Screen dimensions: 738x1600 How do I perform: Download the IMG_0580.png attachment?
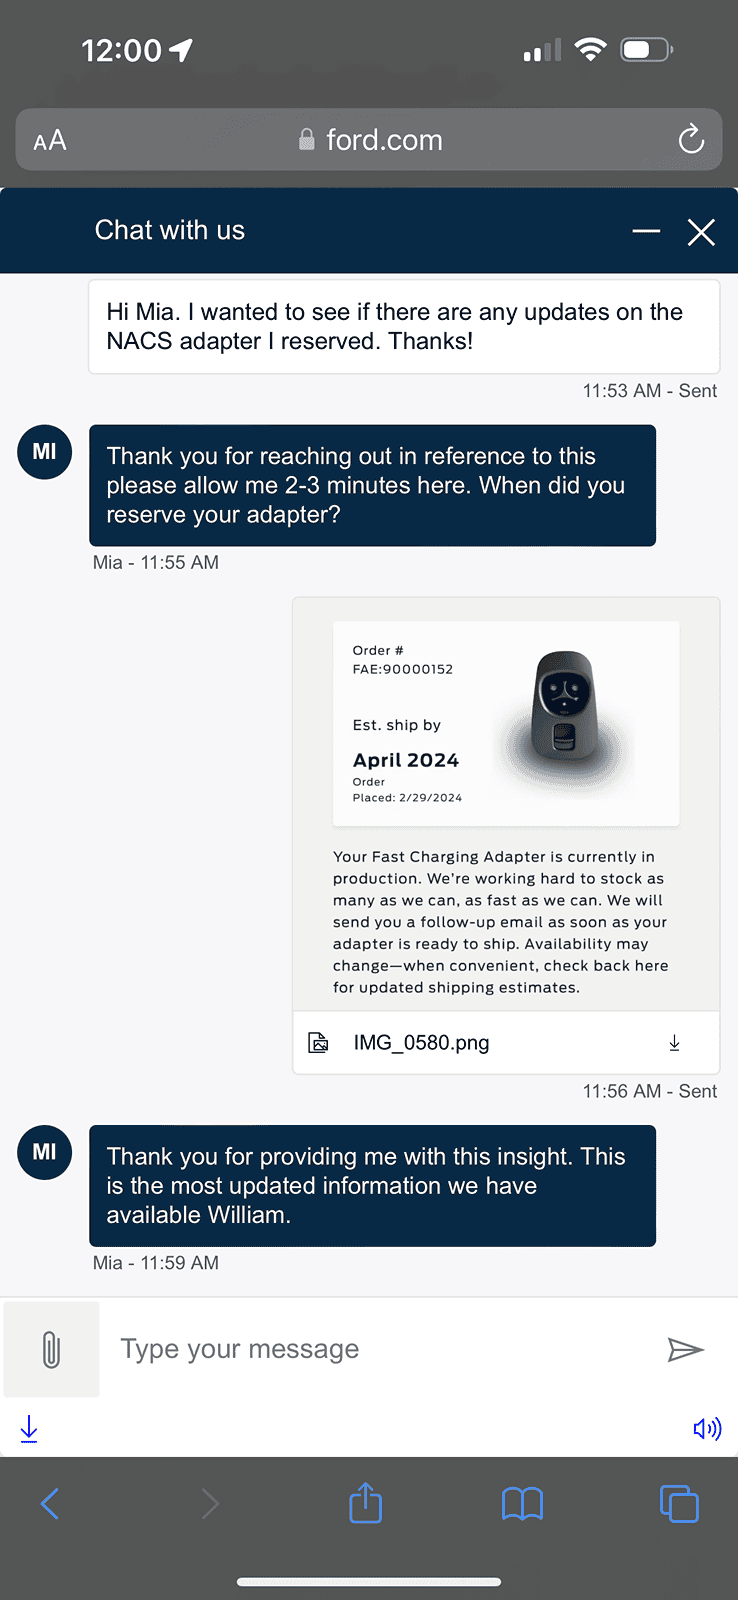click(675, 1043)
